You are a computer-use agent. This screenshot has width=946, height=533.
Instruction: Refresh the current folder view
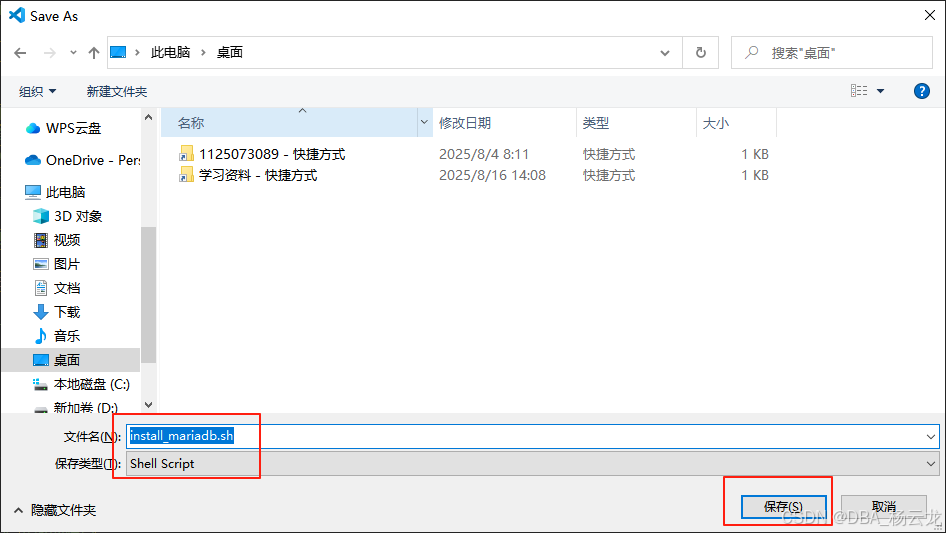coord(700,53)
